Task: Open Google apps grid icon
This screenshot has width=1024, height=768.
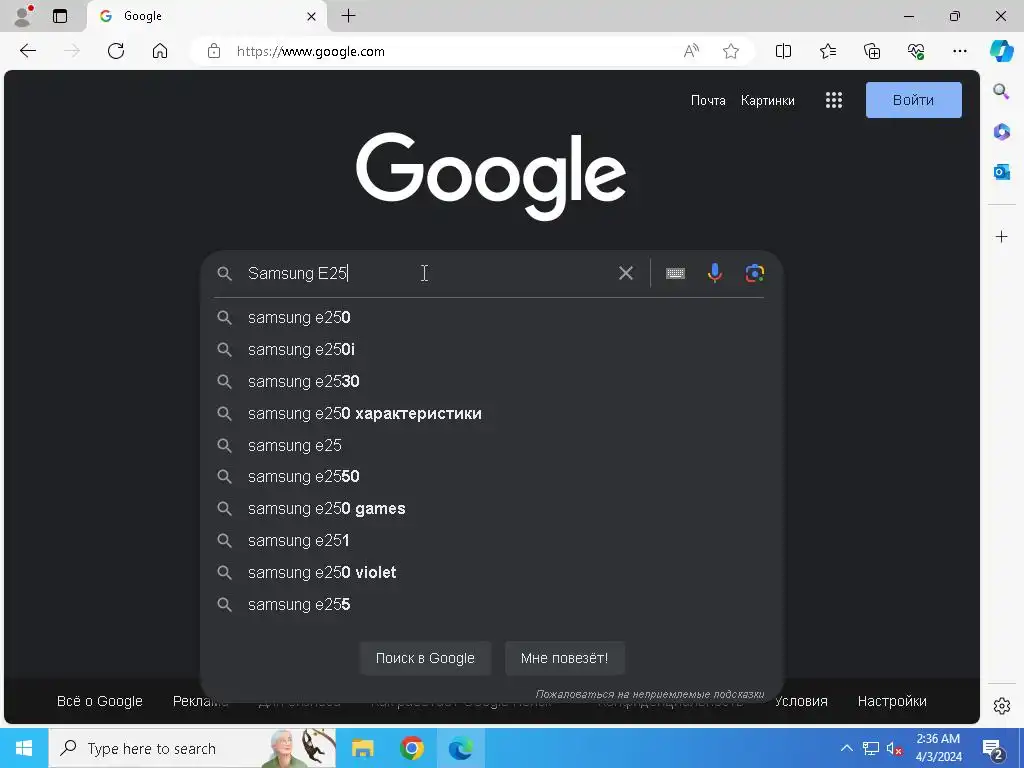Action: pos(833,100)
